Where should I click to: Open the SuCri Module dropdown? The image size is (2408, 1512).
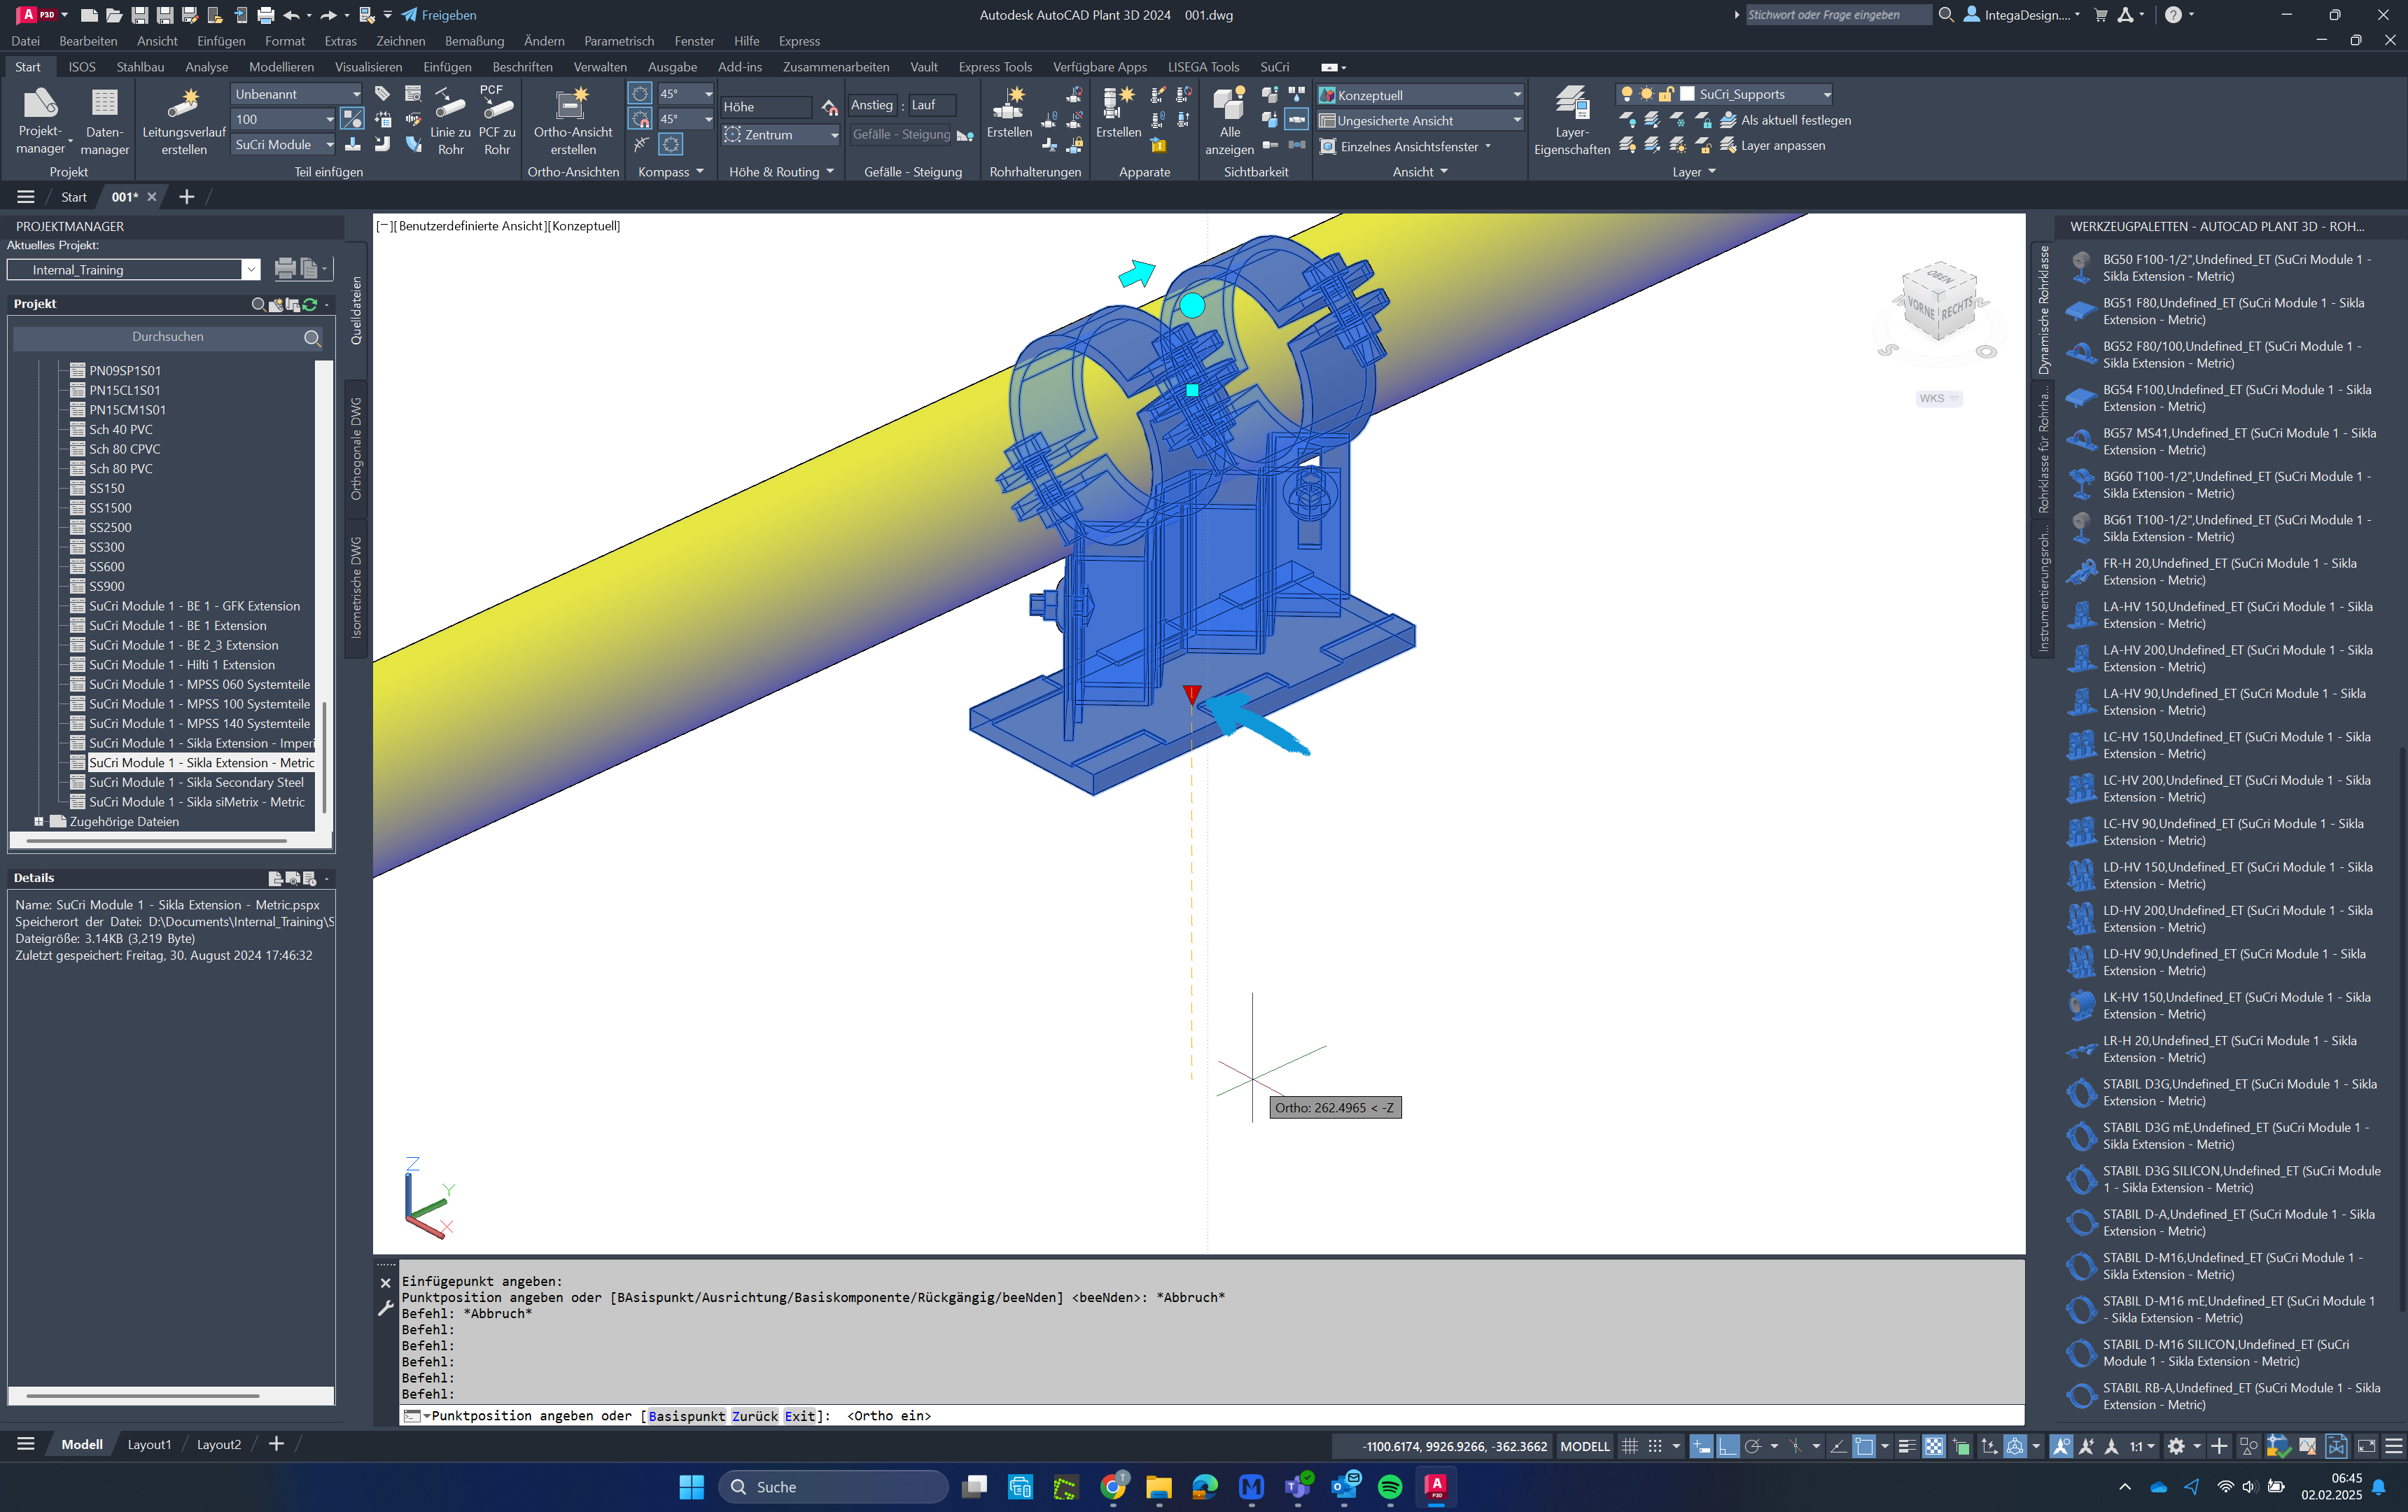(284, 145)
